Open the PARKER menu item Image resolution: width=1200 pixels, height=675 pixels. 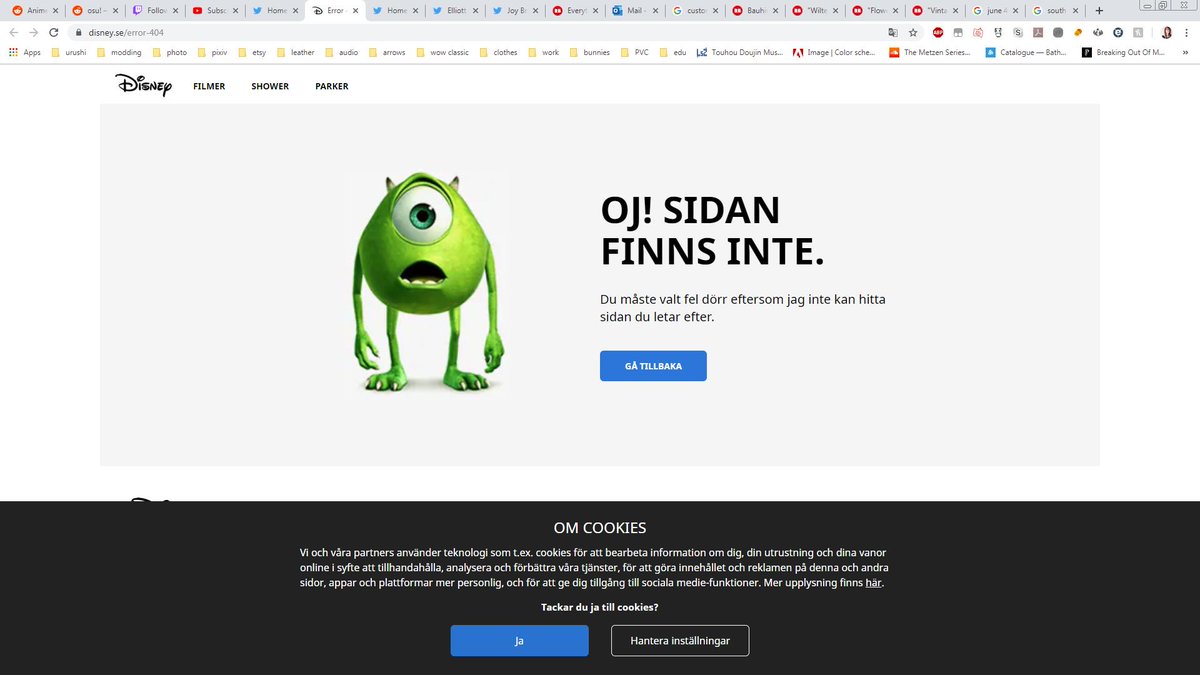(x=332, y=86)
